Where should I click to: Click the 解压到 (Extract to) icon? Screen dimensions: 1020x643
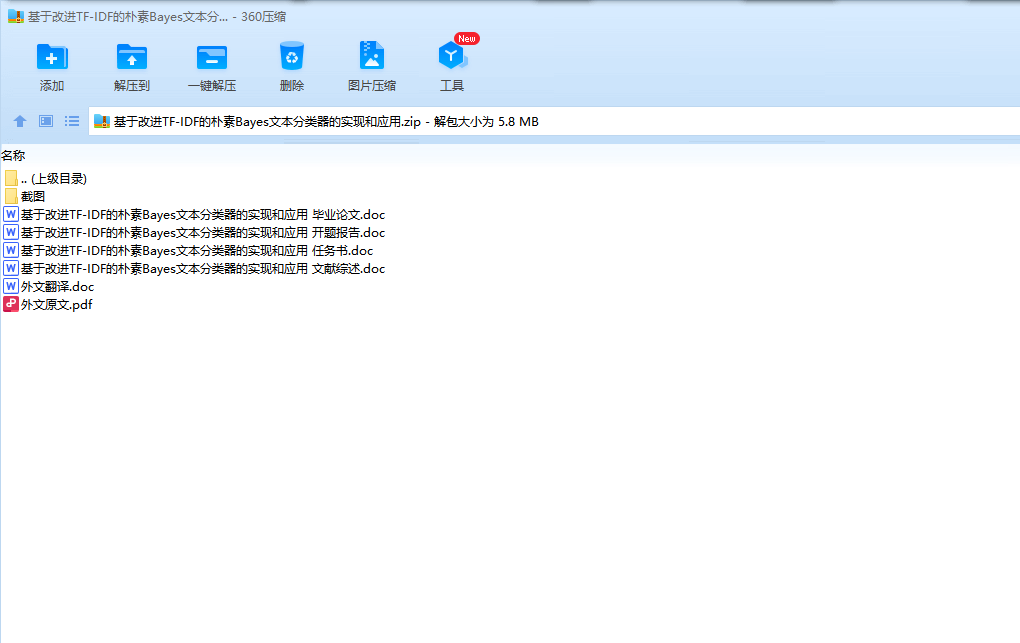click(x=131, y=57)
